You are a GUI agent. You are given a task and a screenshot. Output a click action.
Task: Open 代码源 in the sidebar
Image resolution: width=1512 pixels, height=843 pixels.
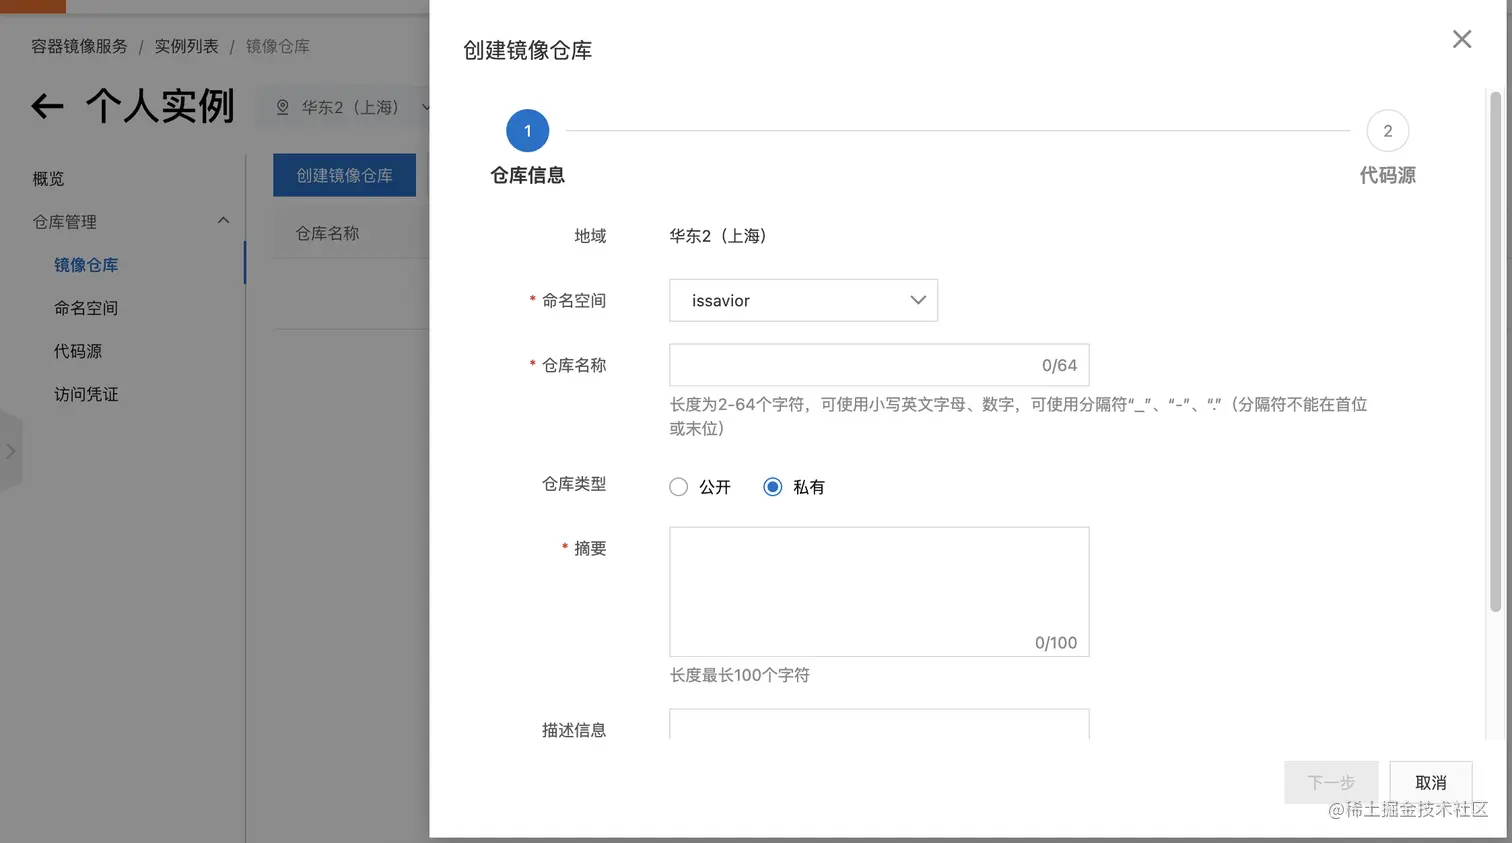[78, 351]
